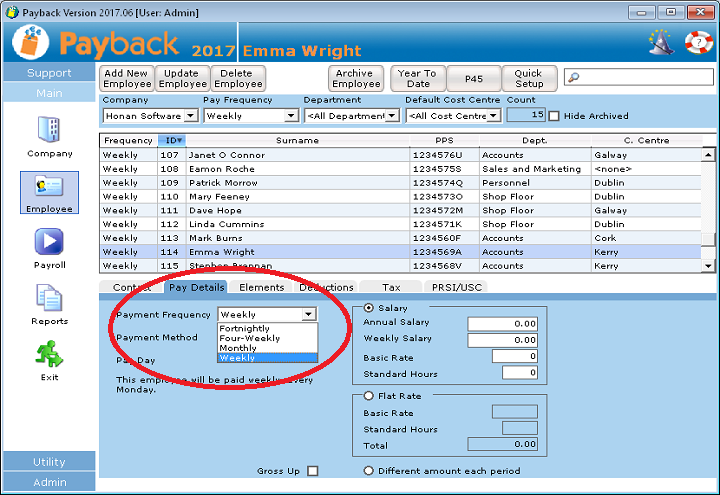
Task: Select the Employee sidebar icon
Action: (49, 187)
